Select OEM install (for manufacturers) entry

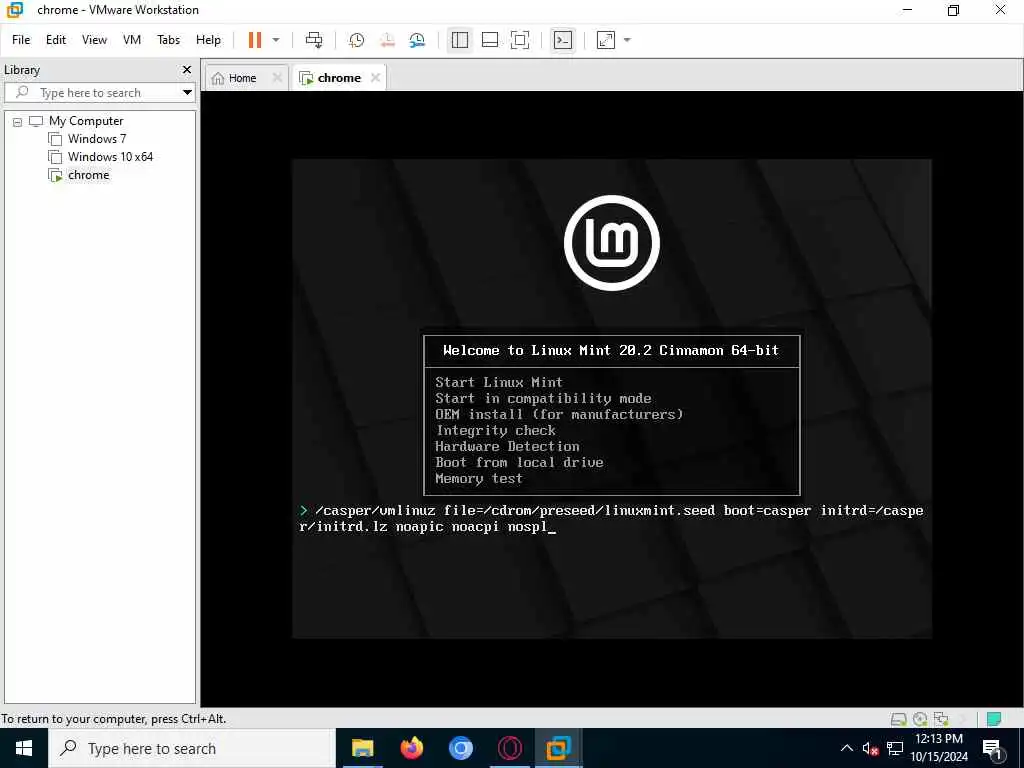[559, 414]
